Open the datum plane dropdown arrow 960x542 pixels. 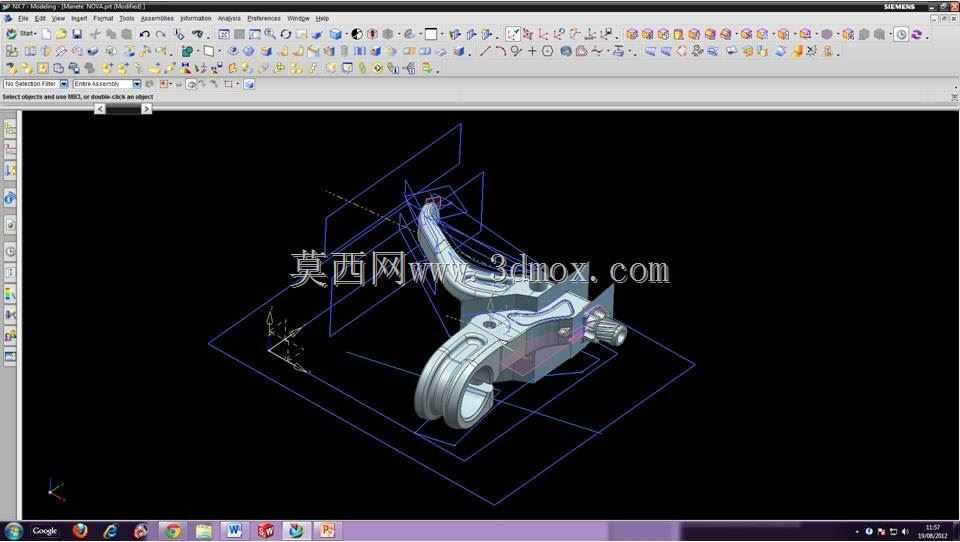219,51
